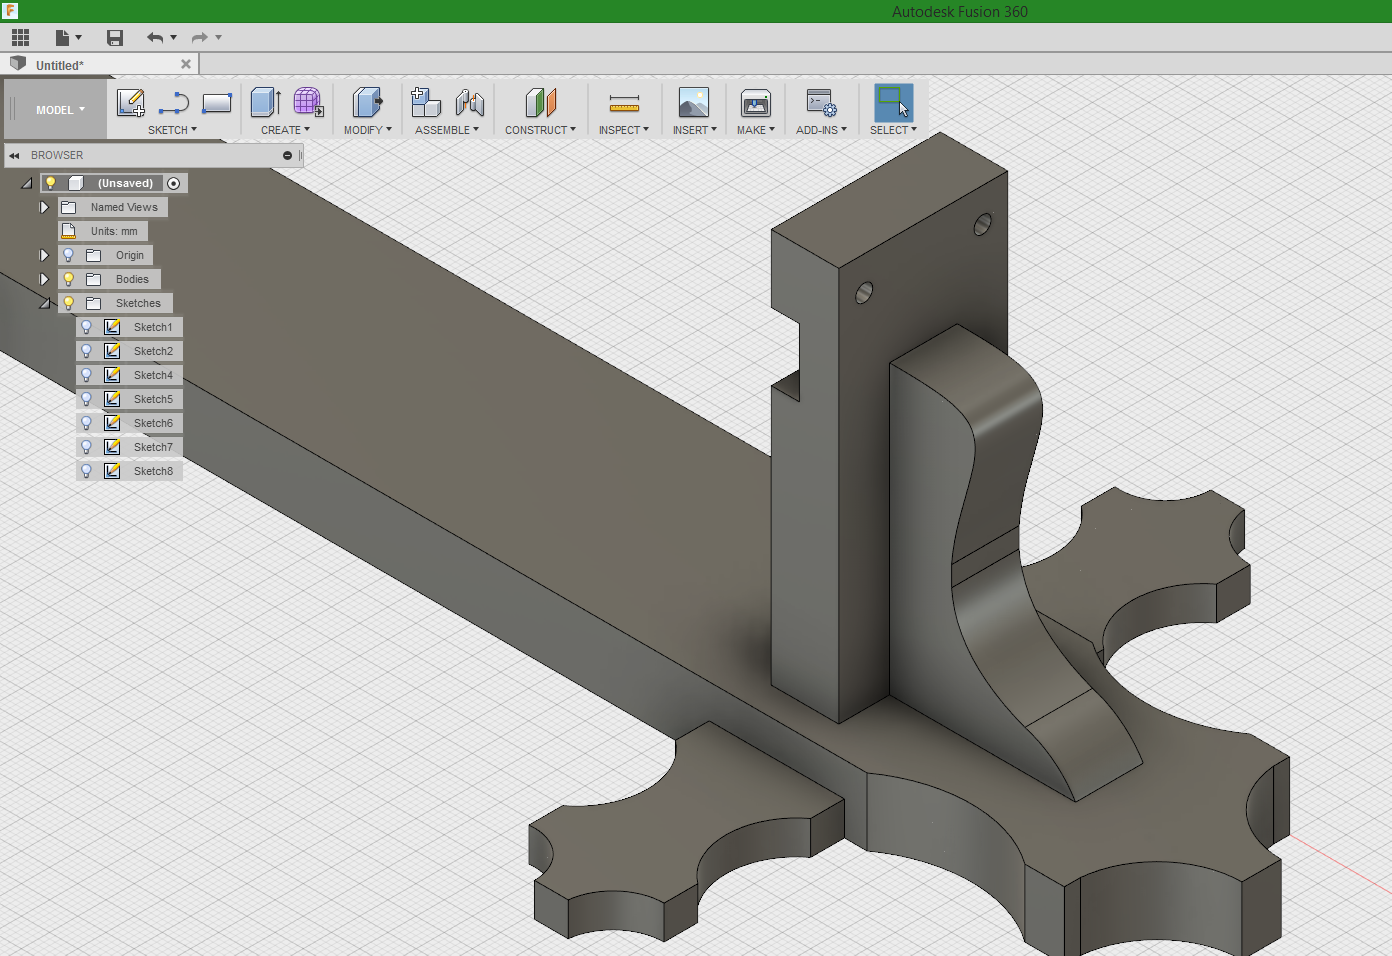The width and height of the screenshot is (1392, 956).
Task: Toggle Bodies folder visibility bulb
Action: 69,279
